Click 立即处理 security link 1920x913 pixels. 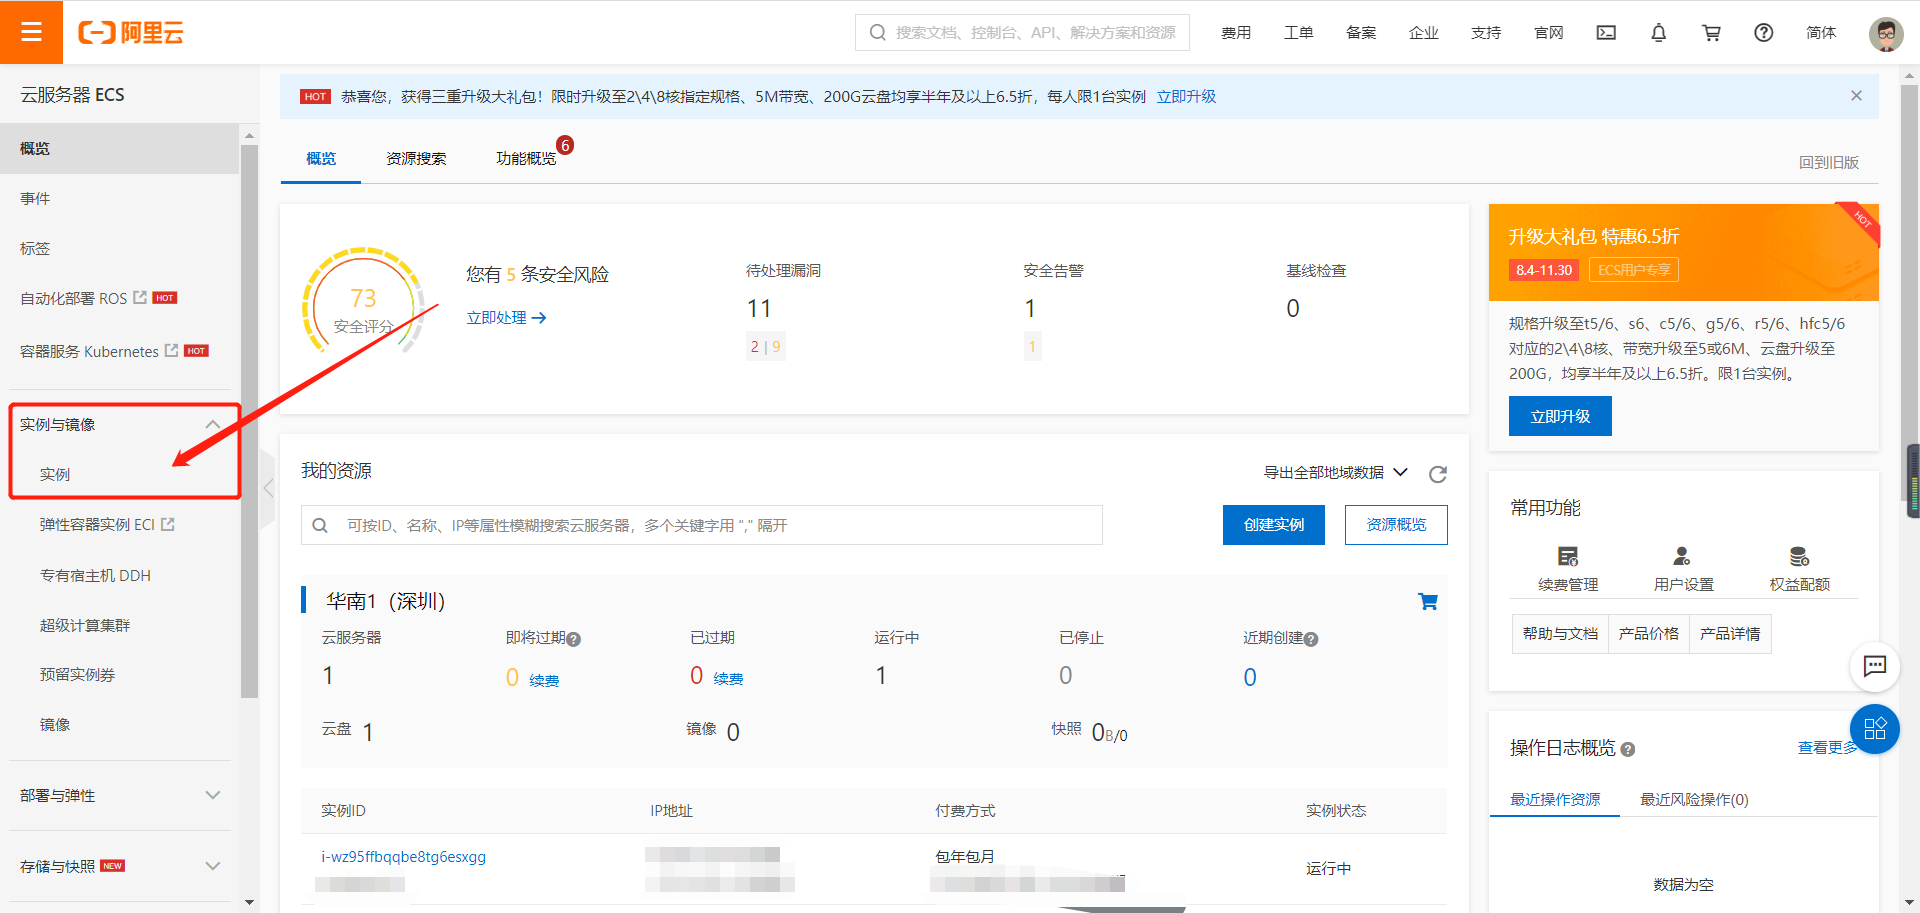(506, 317)
